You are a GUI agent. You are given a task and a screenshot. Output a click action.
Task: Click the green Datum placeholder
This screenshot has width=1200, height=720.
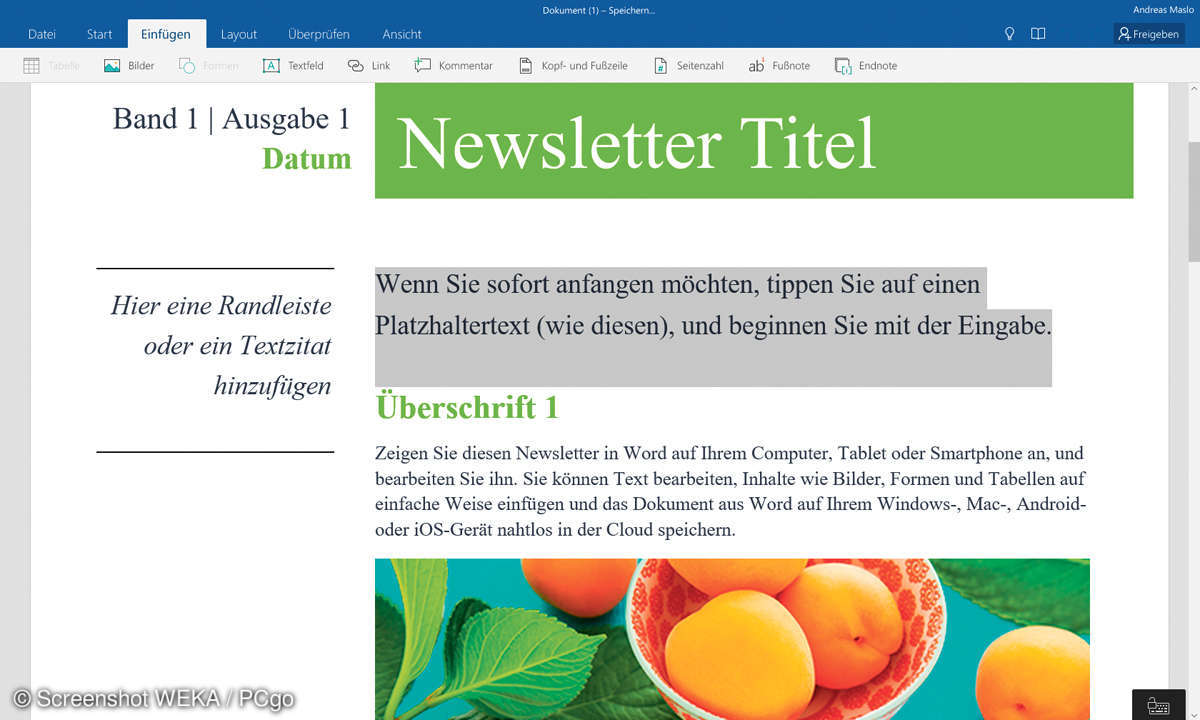pos(307,159)
